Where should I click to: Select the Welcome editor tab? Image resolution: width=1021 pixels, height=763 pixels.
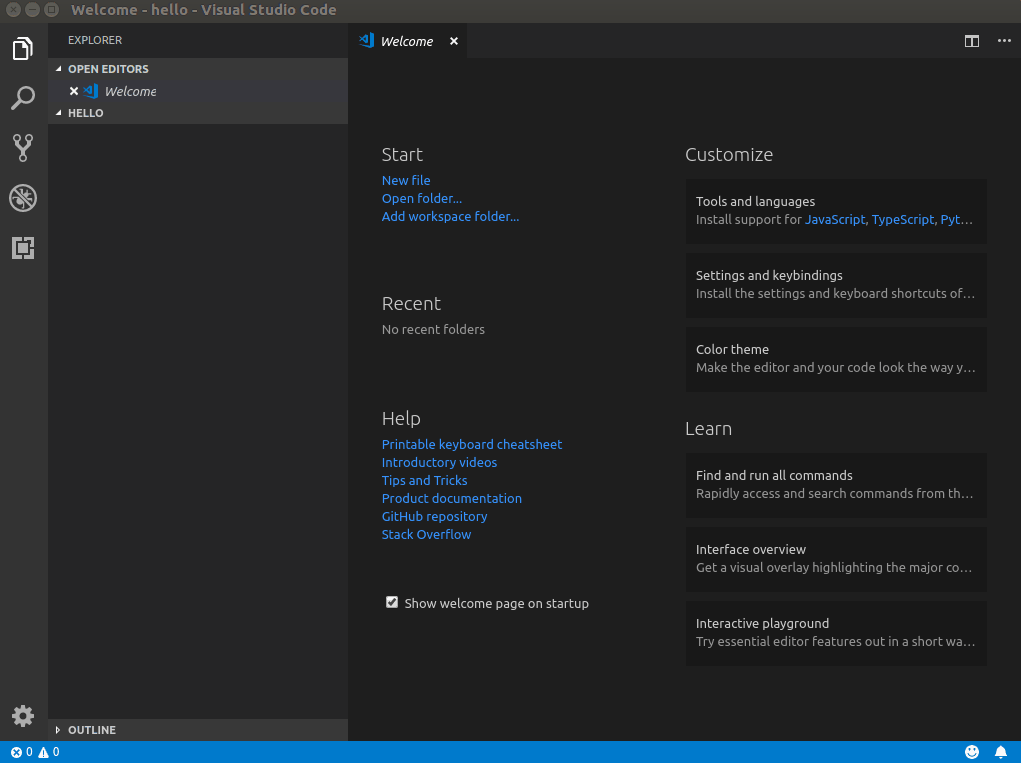406,41
